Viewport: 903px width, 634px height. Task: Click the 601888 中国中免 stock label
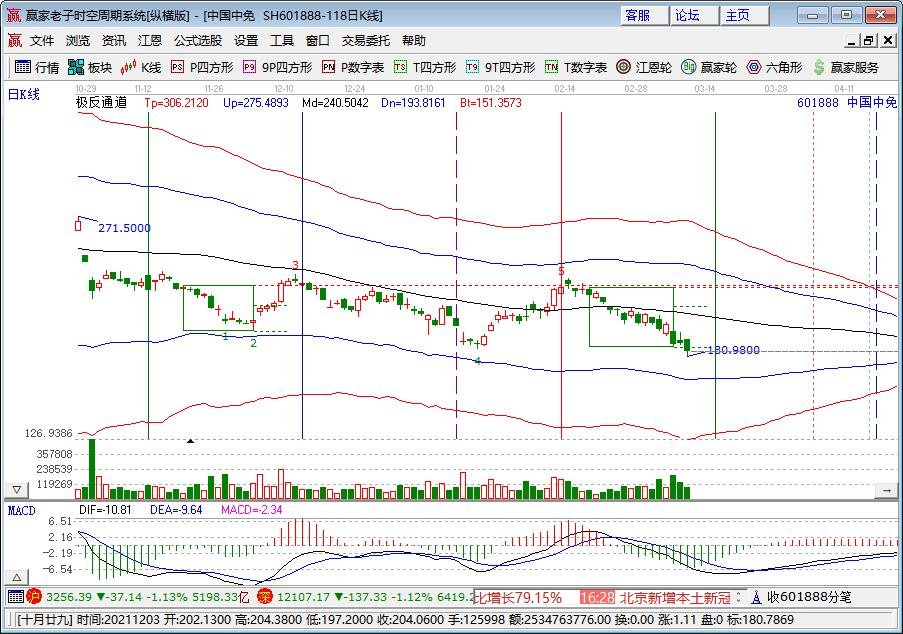click(847, 102)
